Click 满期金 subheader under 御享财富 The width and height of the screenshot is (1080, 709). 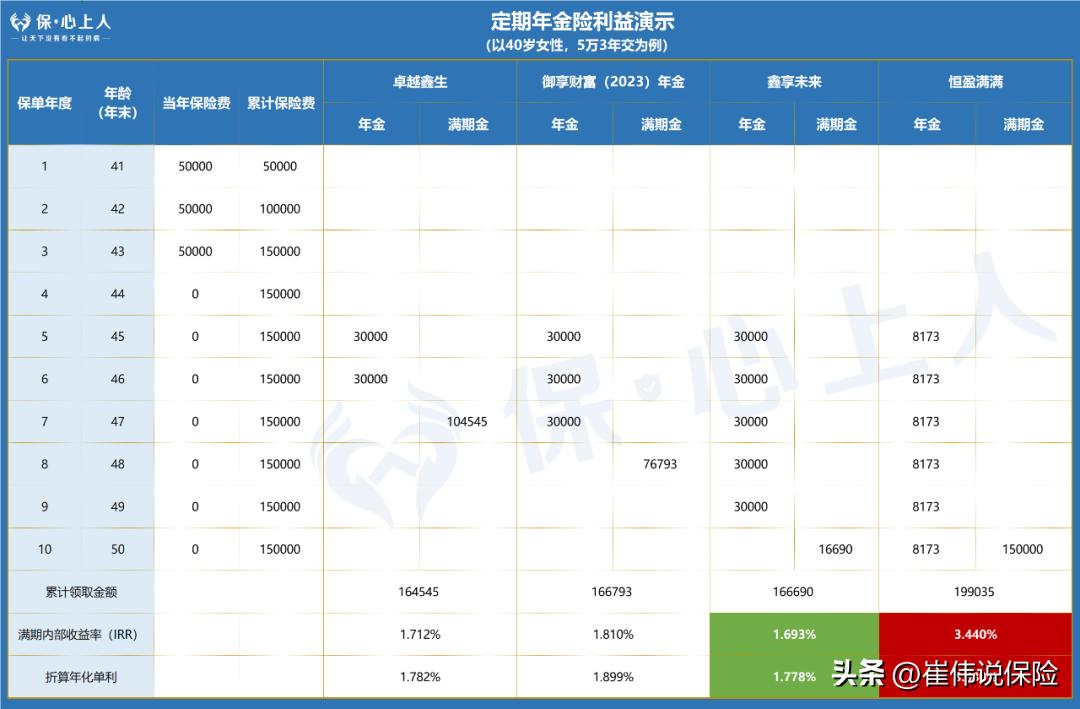coord(661,125)
